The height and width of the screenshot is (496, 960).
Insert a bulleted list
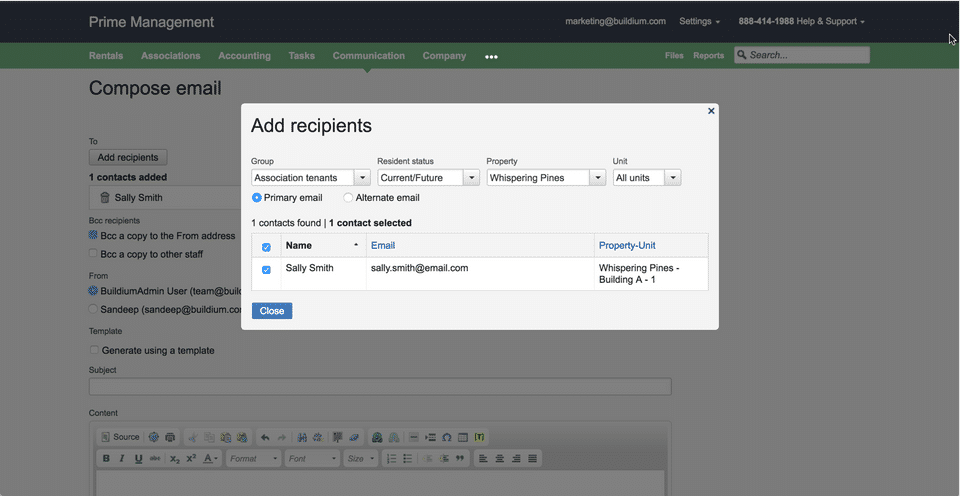point(408,459)
